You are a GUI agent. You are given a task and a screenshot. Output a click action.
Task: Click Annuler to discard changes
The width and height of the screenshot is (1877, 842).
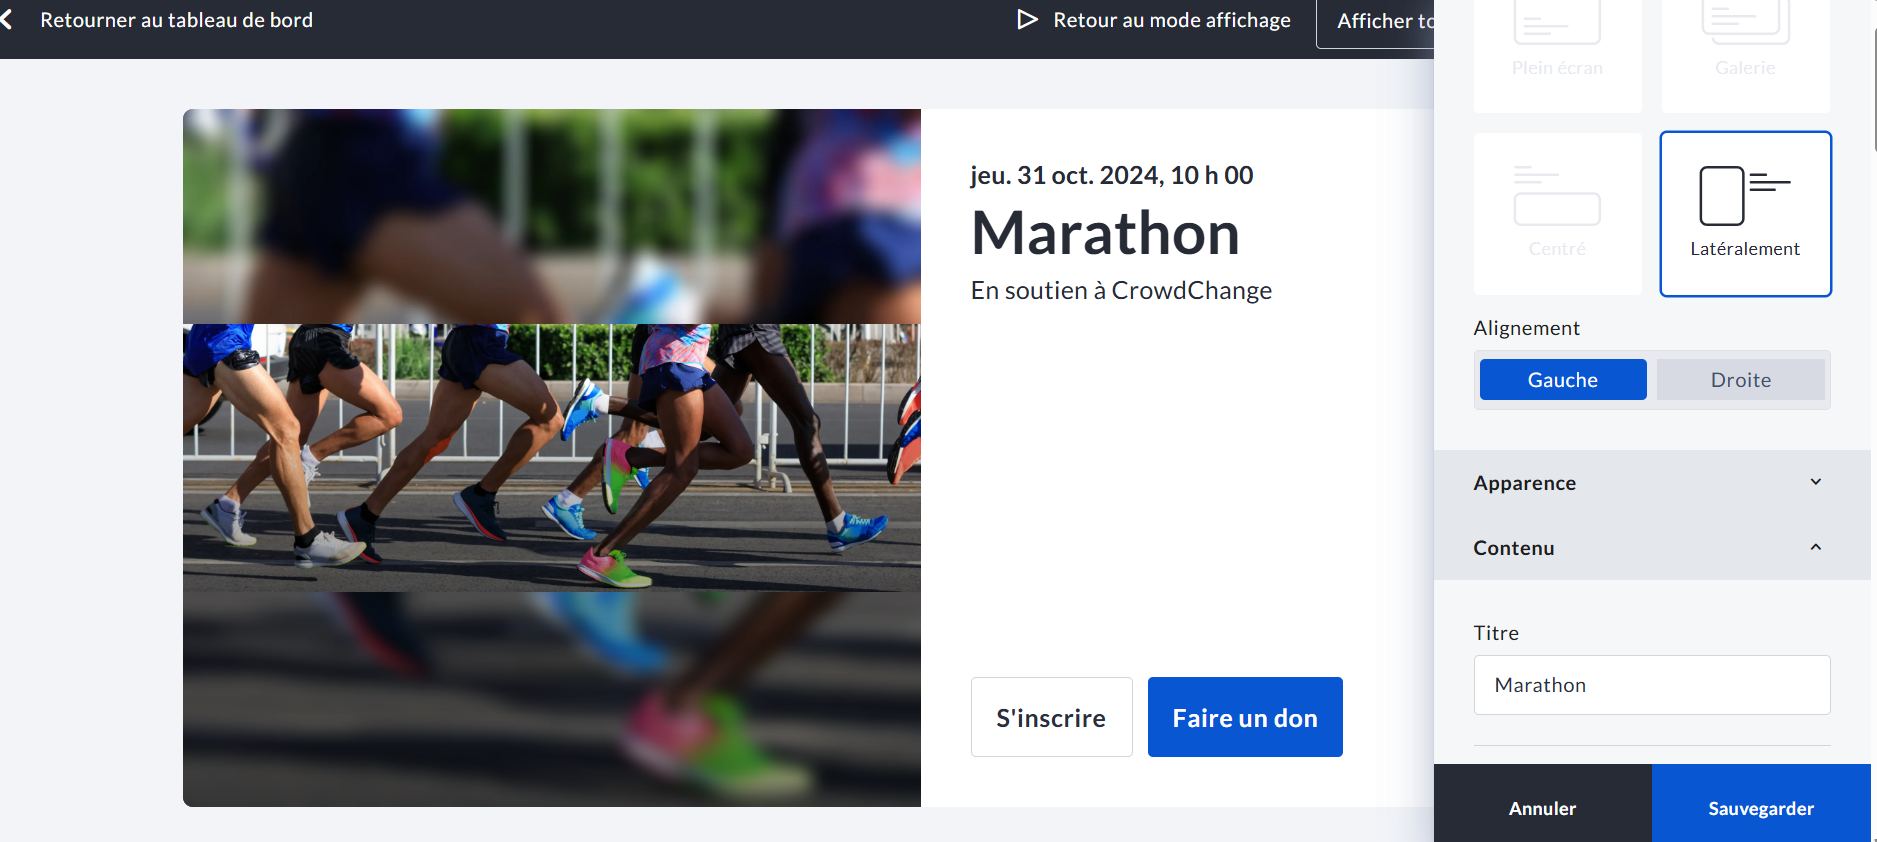coord(1542,808)
